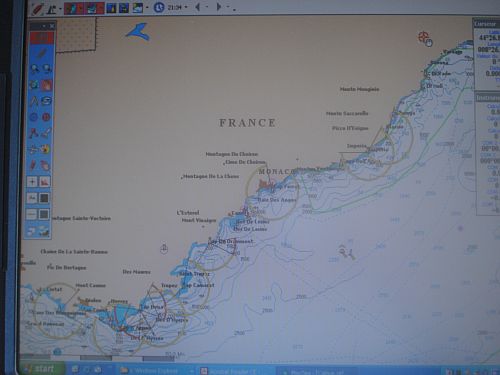Click the anchor symbol on the chart

tap(164, 248)
